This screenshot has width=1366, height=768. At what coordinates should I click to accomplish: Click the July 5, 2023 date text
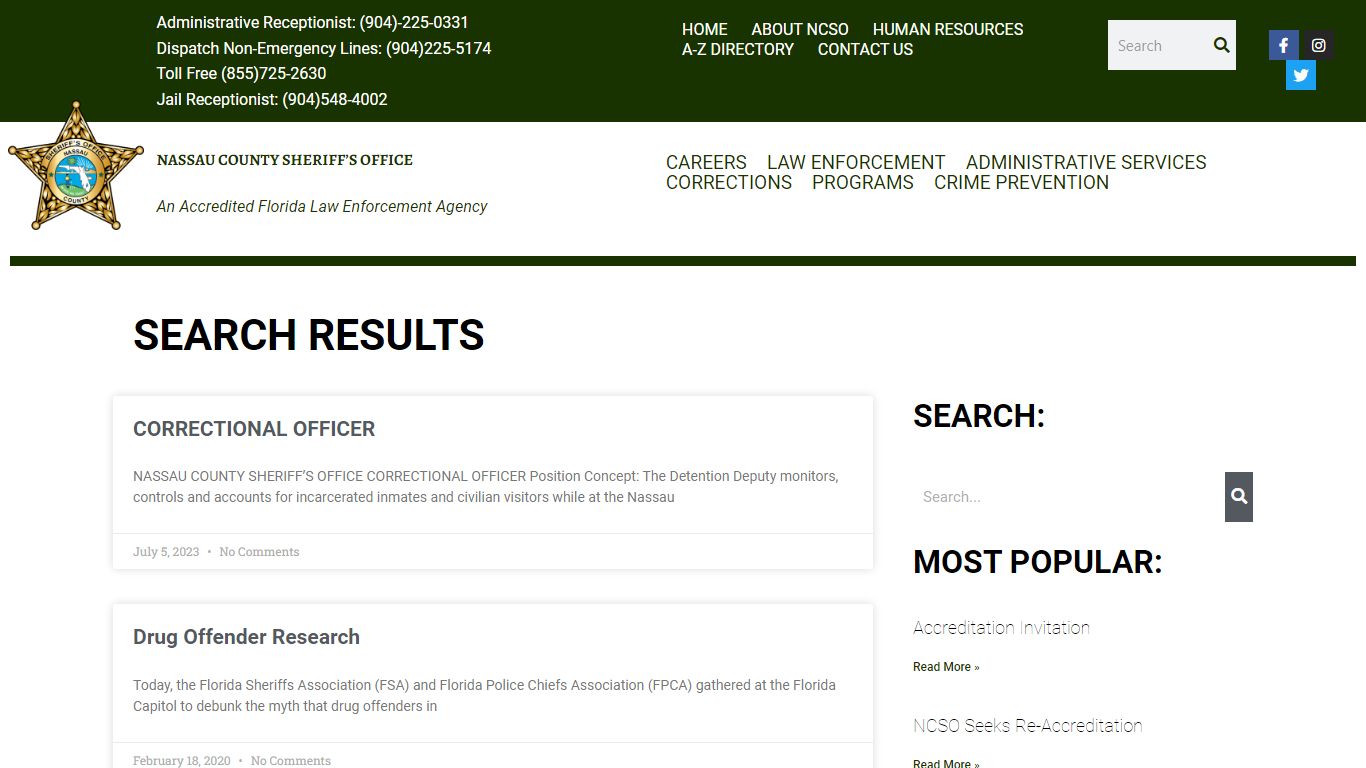[x=166, y=552]
